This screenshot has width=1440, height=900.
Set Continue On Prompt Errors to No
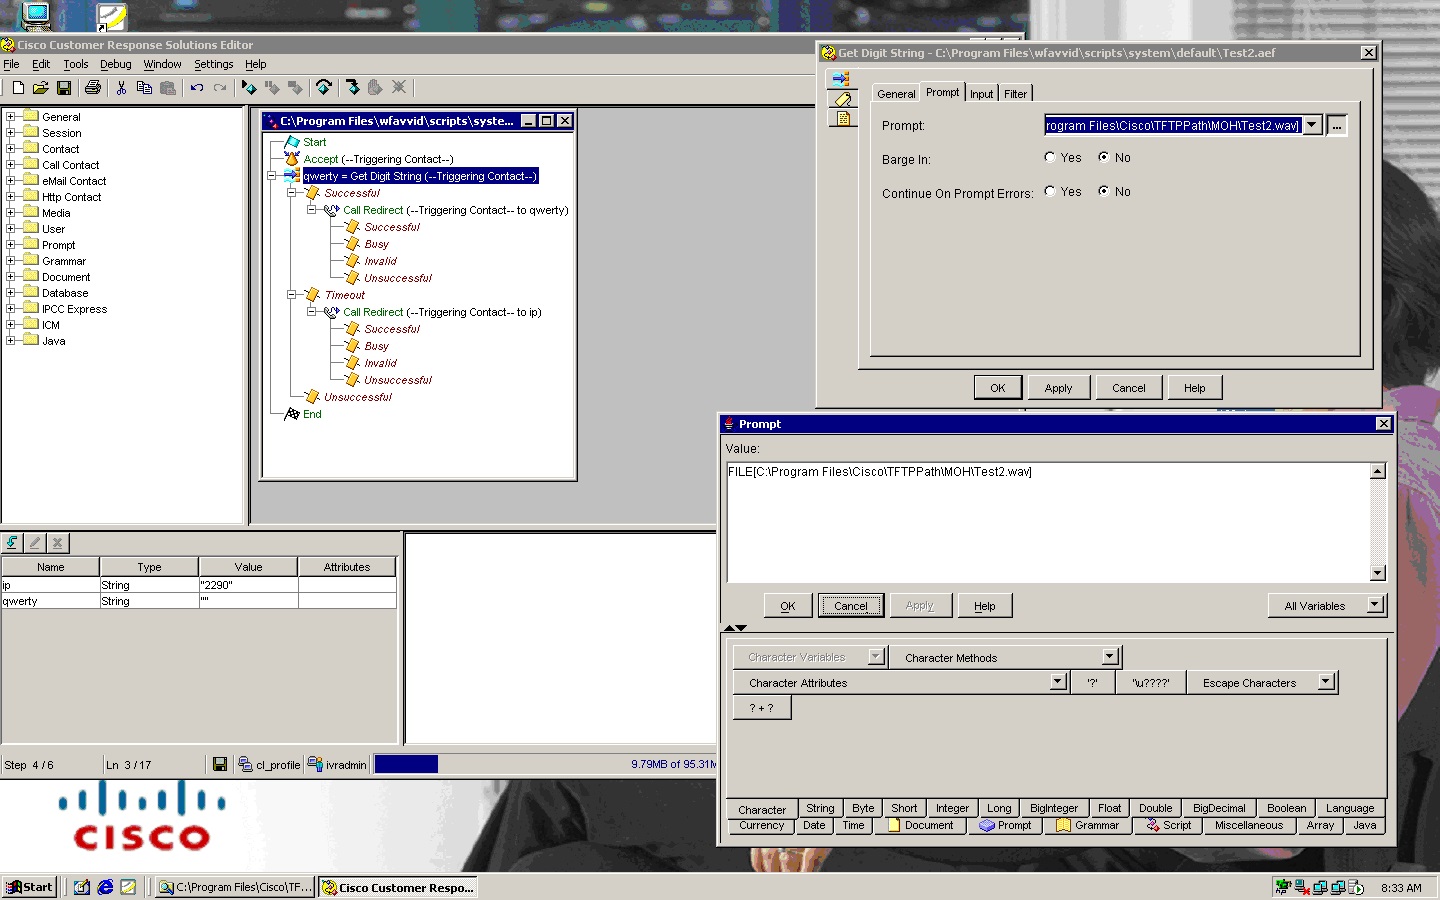coord(1104,191)
